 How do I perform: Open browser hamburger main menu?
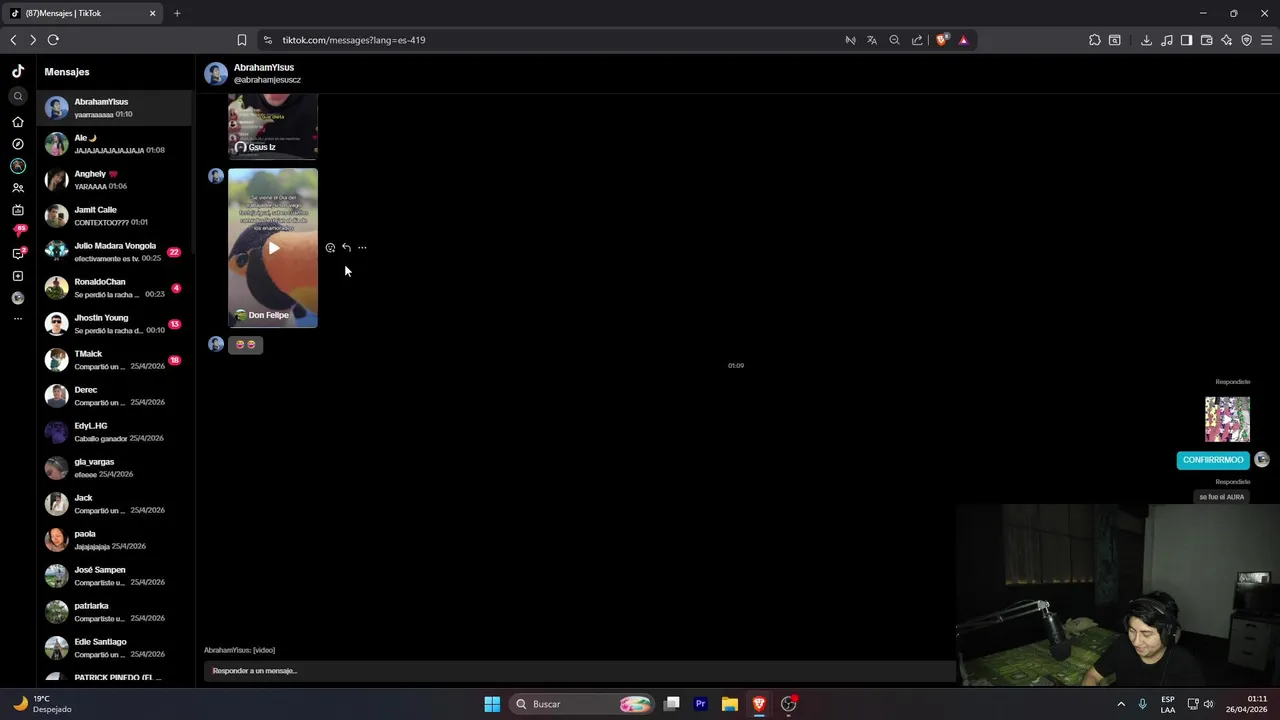coord(1266,40)
